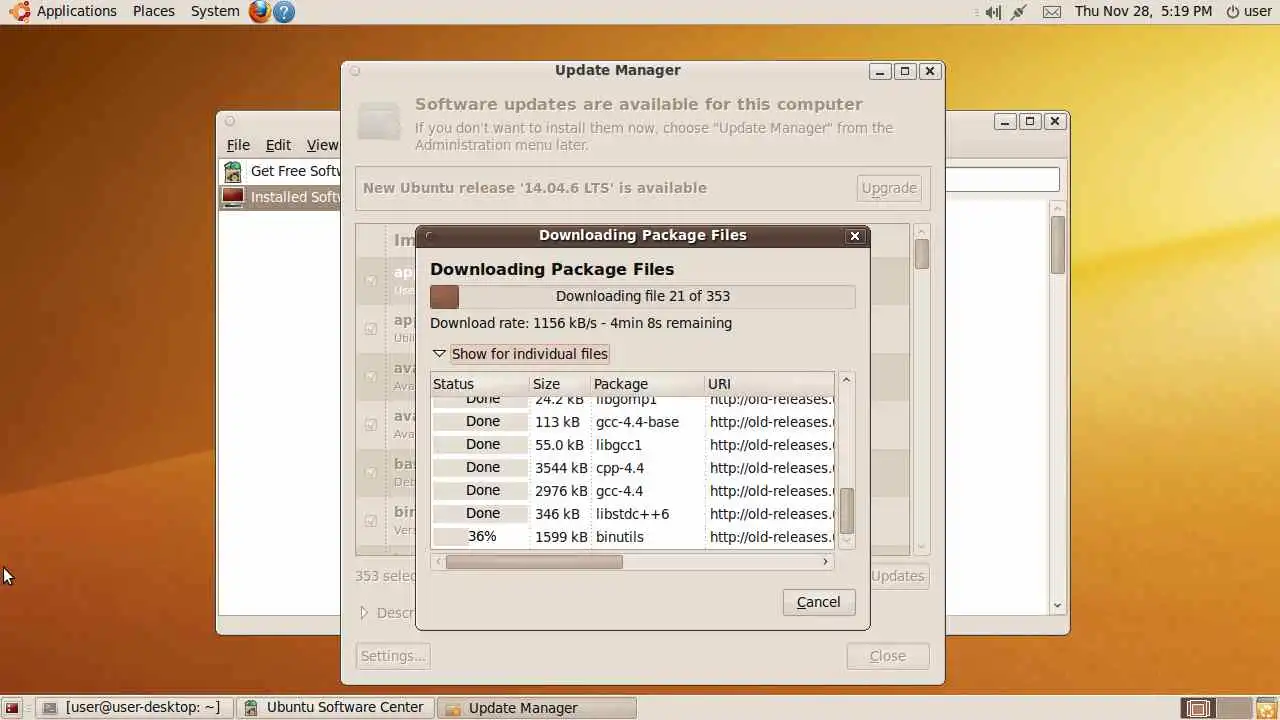Open the user power session menu
This screenshot has height=720, width=1280.
(1248, 11)
